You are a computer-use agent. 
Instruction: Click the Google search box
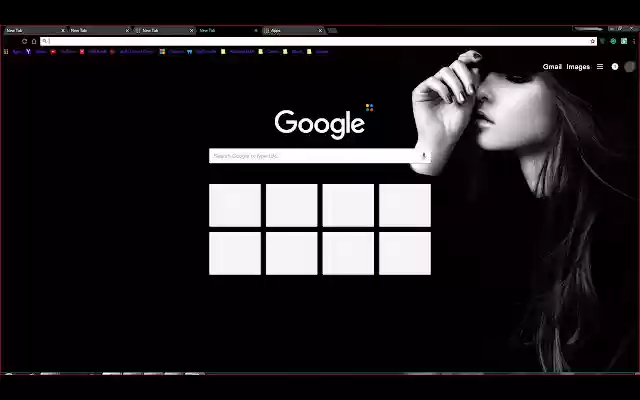pos(320,156)
